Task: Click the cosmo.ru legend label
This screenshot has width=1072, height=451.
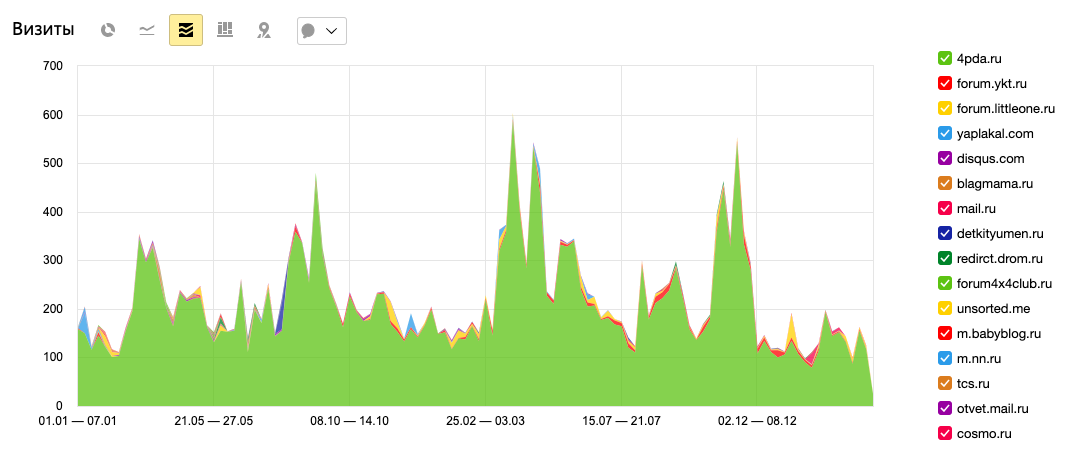Action: click(x=984, y=433)
